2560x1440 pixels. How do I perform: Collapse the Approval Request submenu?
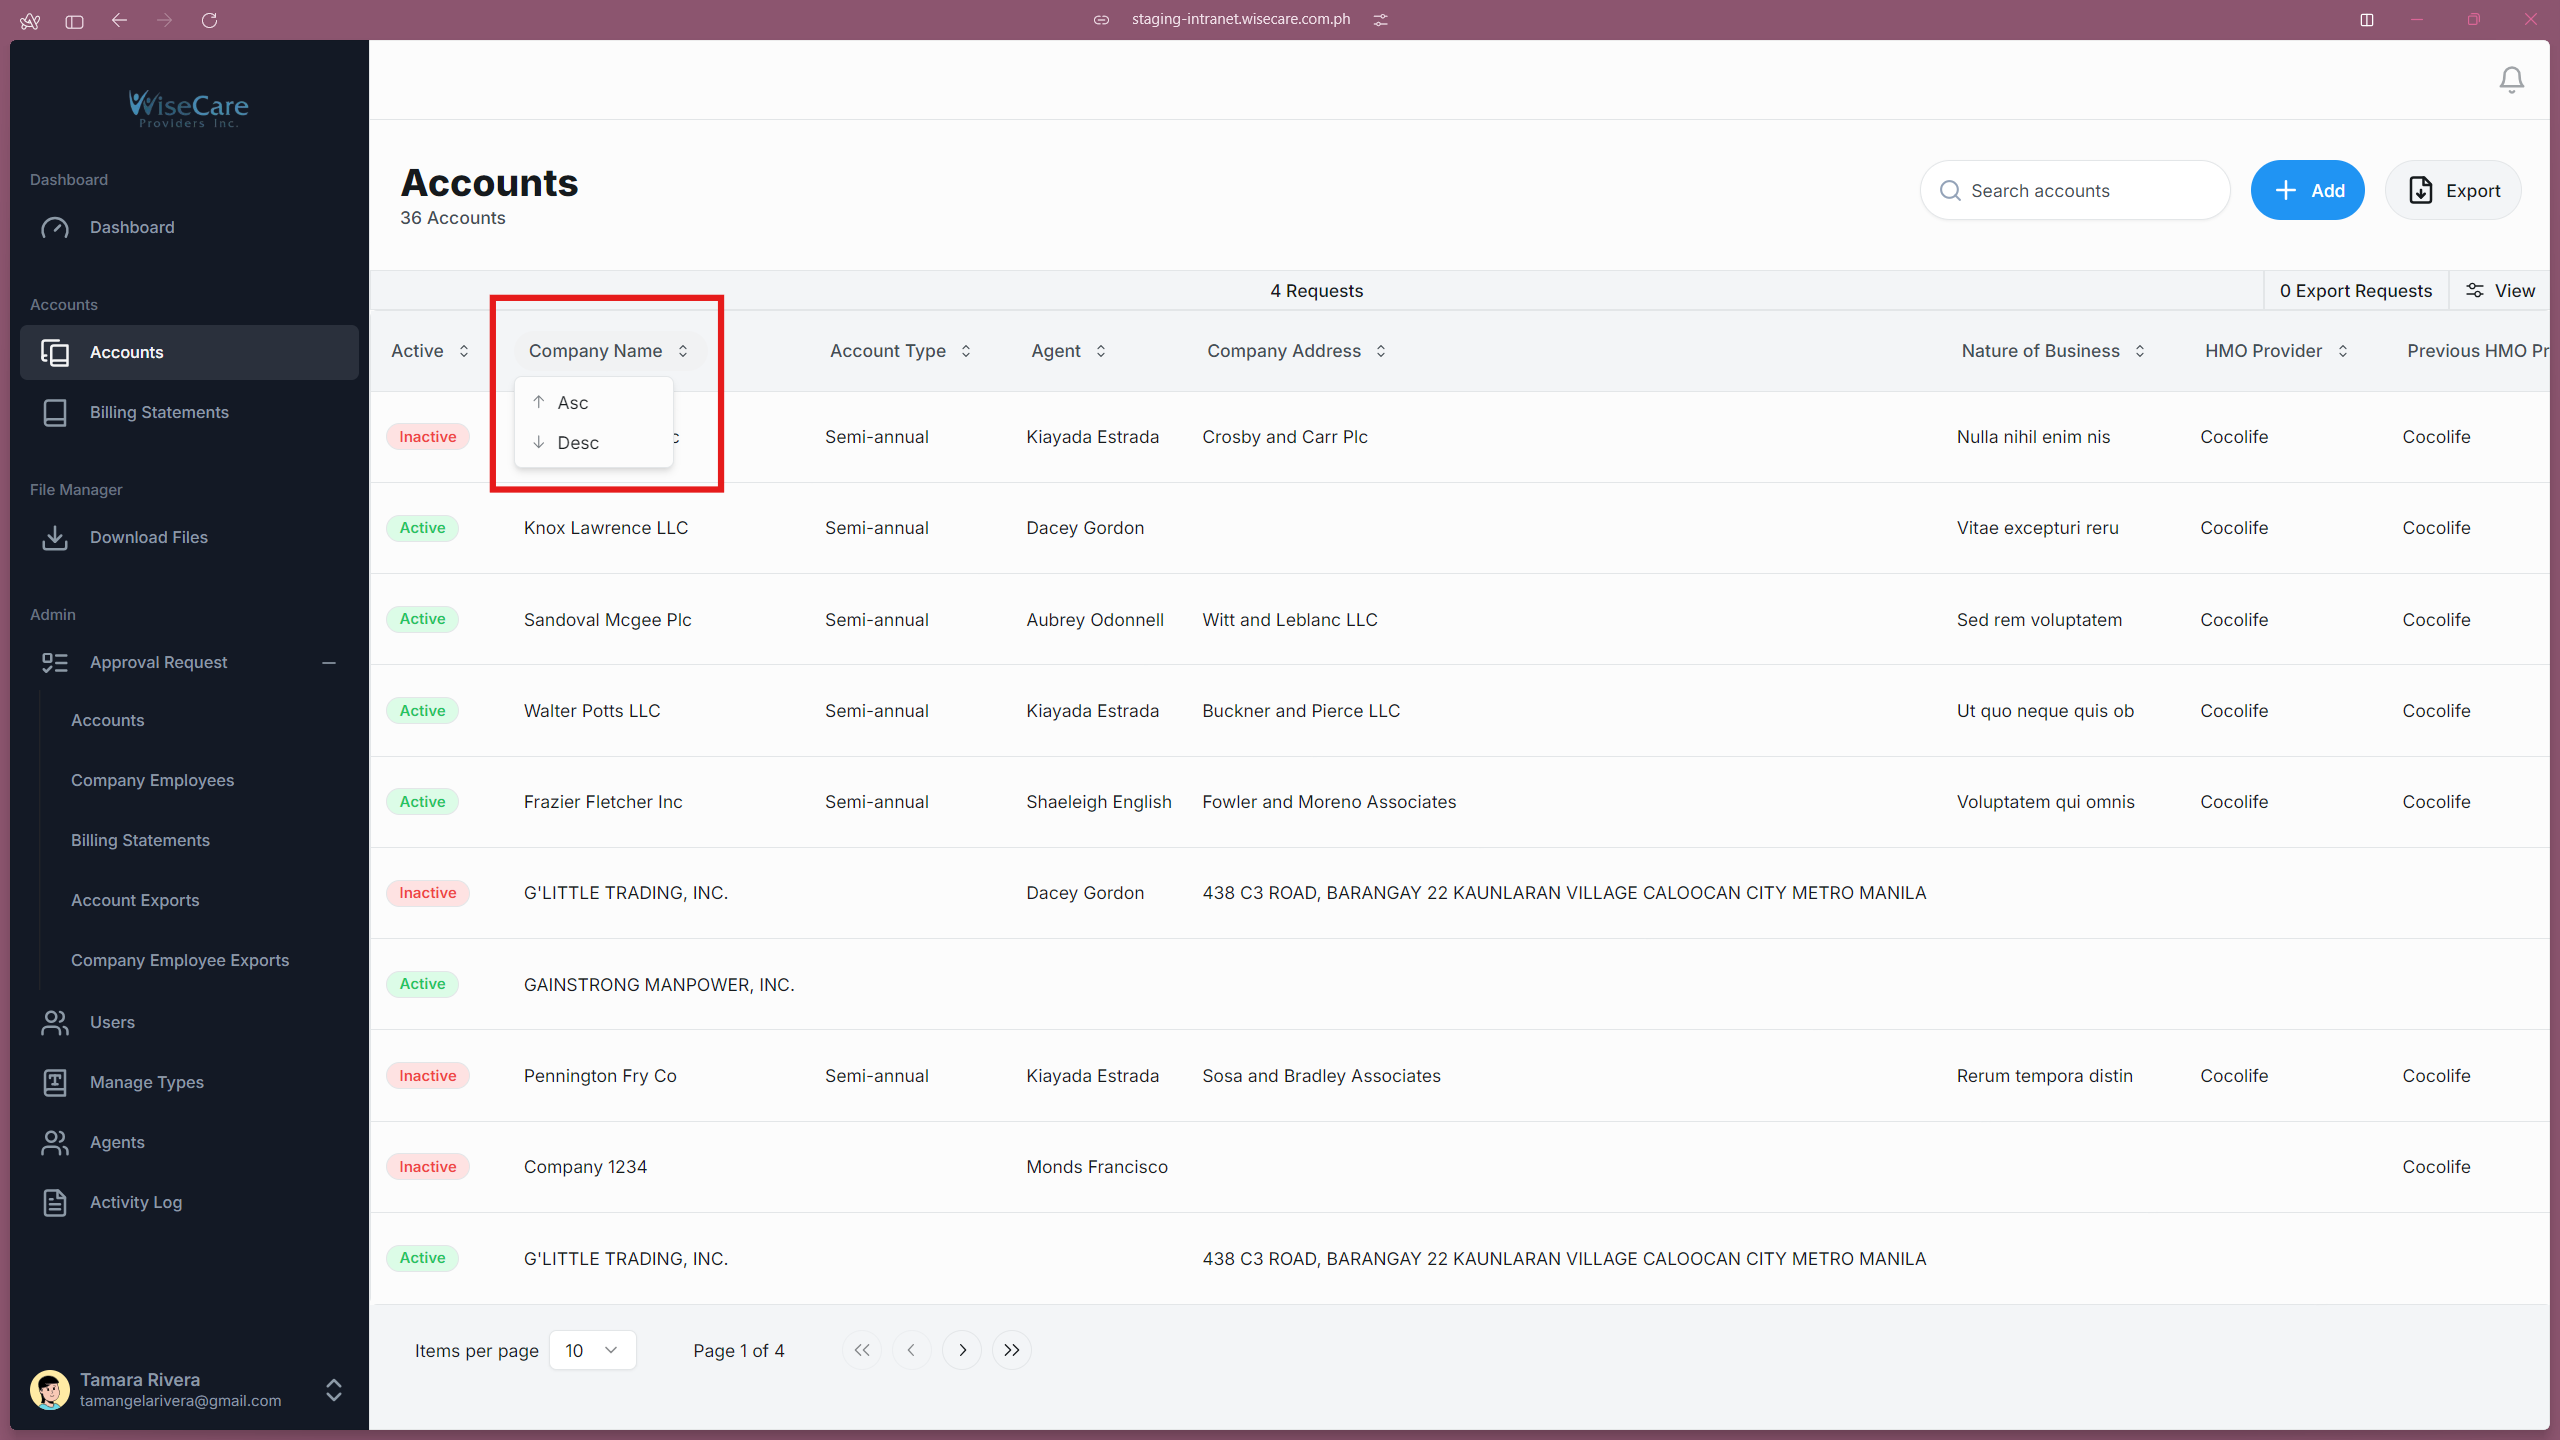(329, 663)
